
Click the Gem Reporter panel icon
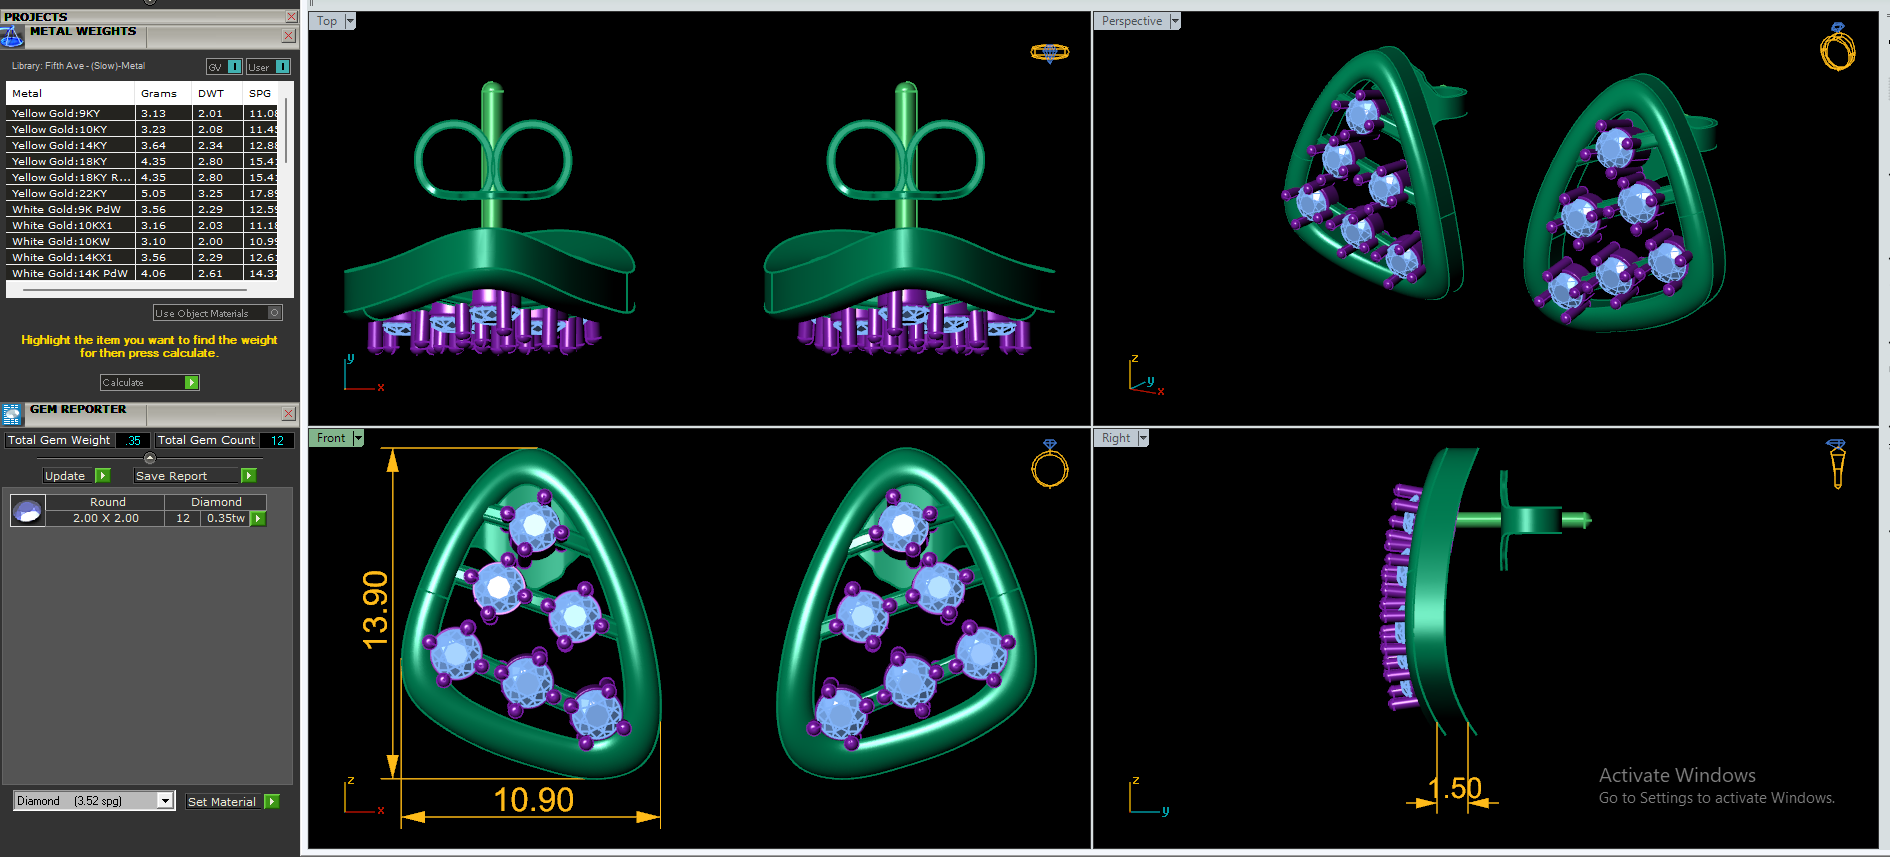(x=11, y=414)
